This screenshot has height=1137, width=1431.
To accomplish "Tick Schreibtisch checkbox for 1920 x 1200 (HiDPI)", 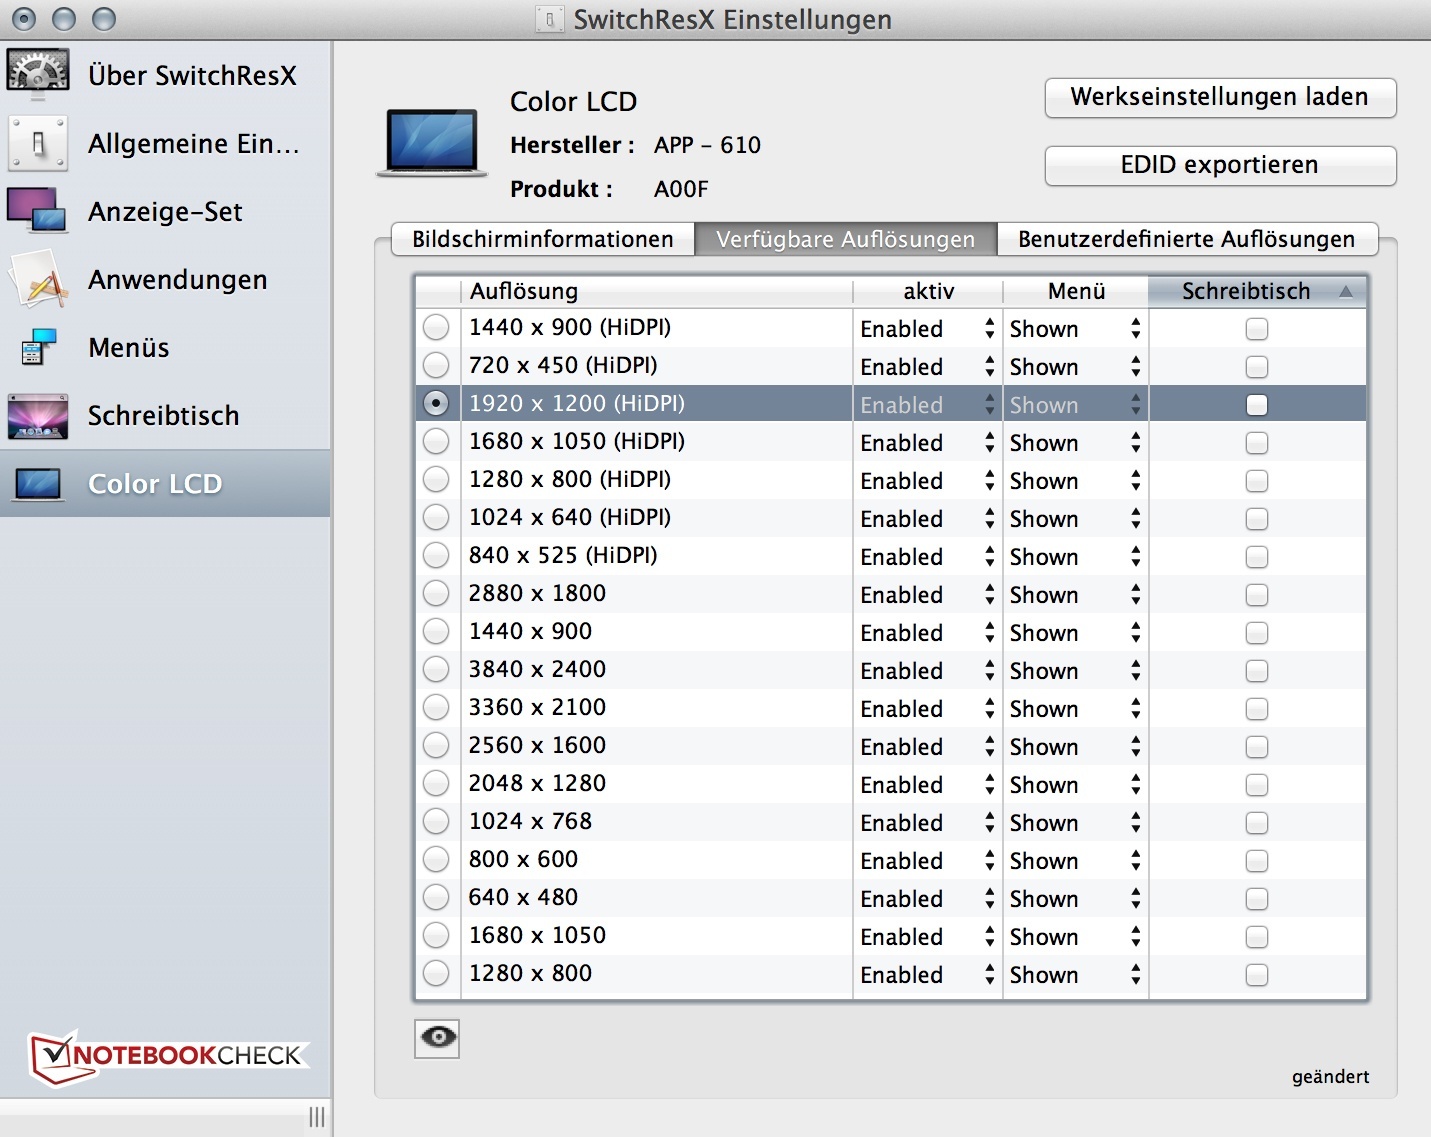I will pos(1257,405).
